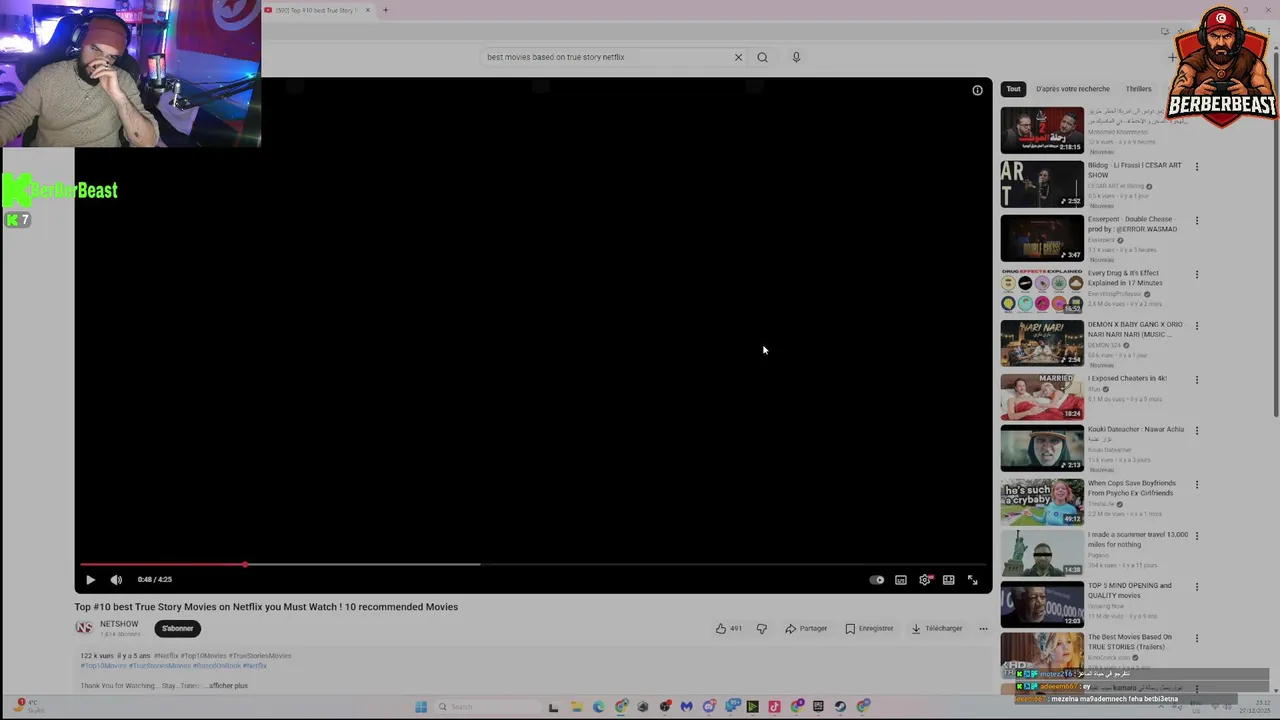Click the Télécharger download button
Viewport: 1280px width, 720px height.
[x=937, y=629]
